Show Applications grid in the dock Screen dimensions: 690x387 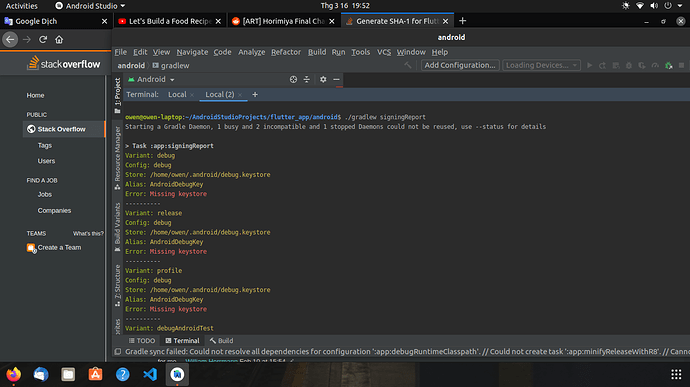676,374
